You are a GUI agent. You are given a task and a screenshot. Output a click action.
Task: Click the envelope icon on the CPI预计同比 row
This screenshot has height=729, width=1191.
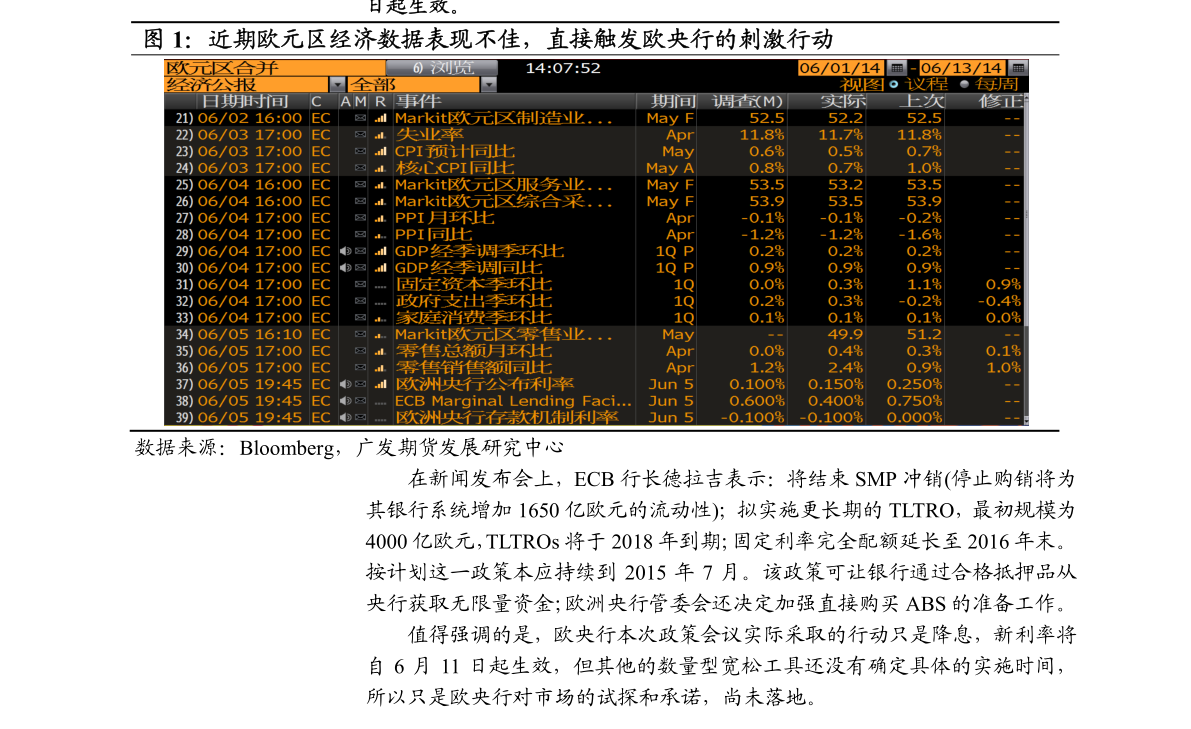361,152
